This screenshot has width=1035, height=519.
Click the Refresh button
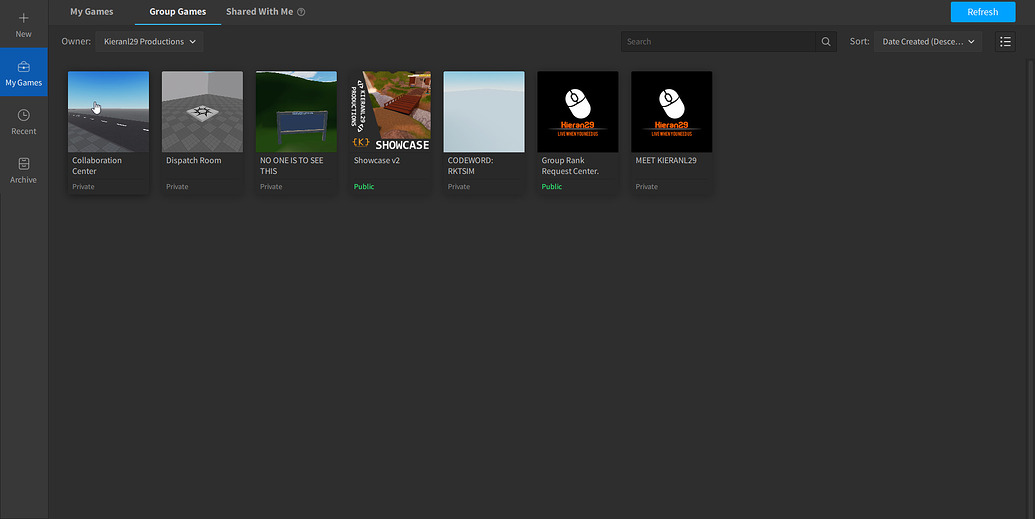(x=983, y=12)
